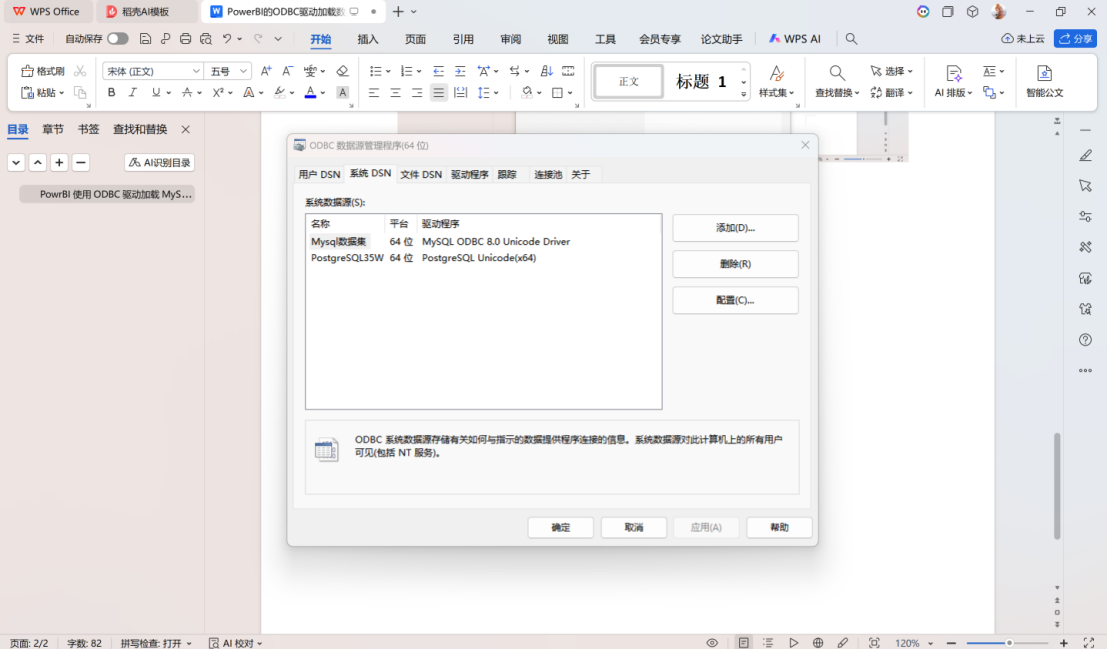Viewport: 1107px width, 649px height.
Task: Expand the numbered list dropdown arrow
Action: click(419, 71)
